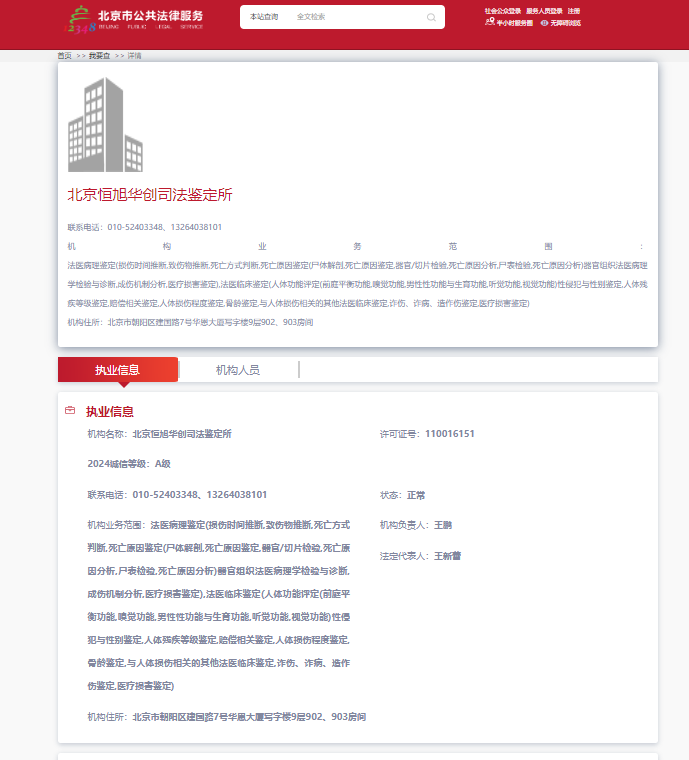
Task: Click the 北京恒旭华创司法鉴定所 title heading
Action: 150,194
